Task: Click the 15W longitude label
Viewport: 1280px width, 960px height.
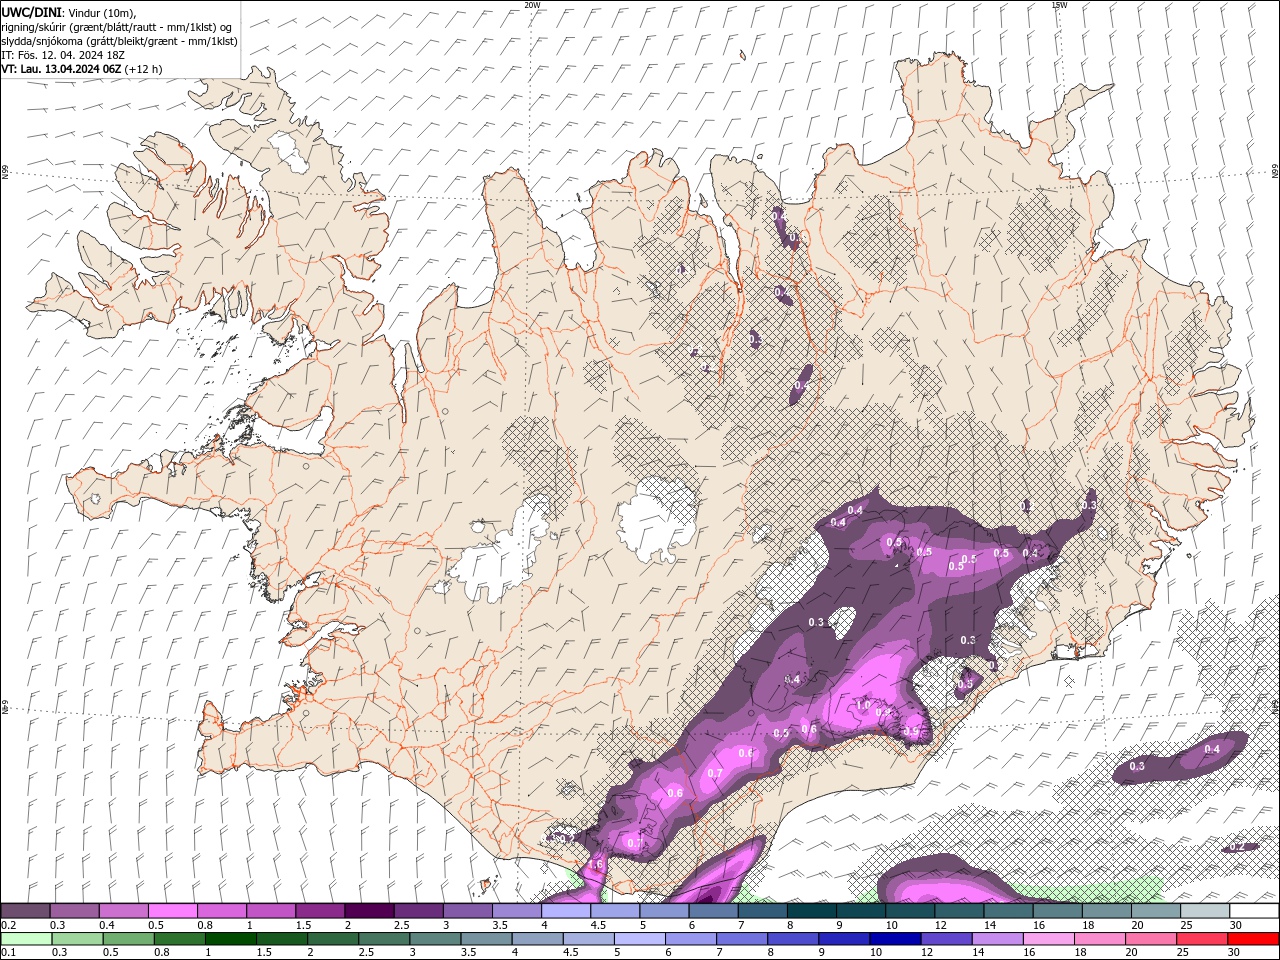Action: [x=1058, y=5]
